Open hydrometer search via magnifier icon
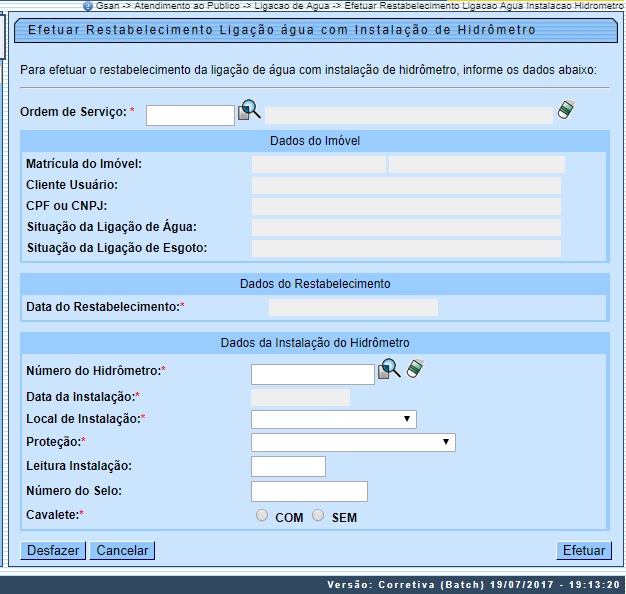This screenshot has width=626, height=594. point(389,371)
